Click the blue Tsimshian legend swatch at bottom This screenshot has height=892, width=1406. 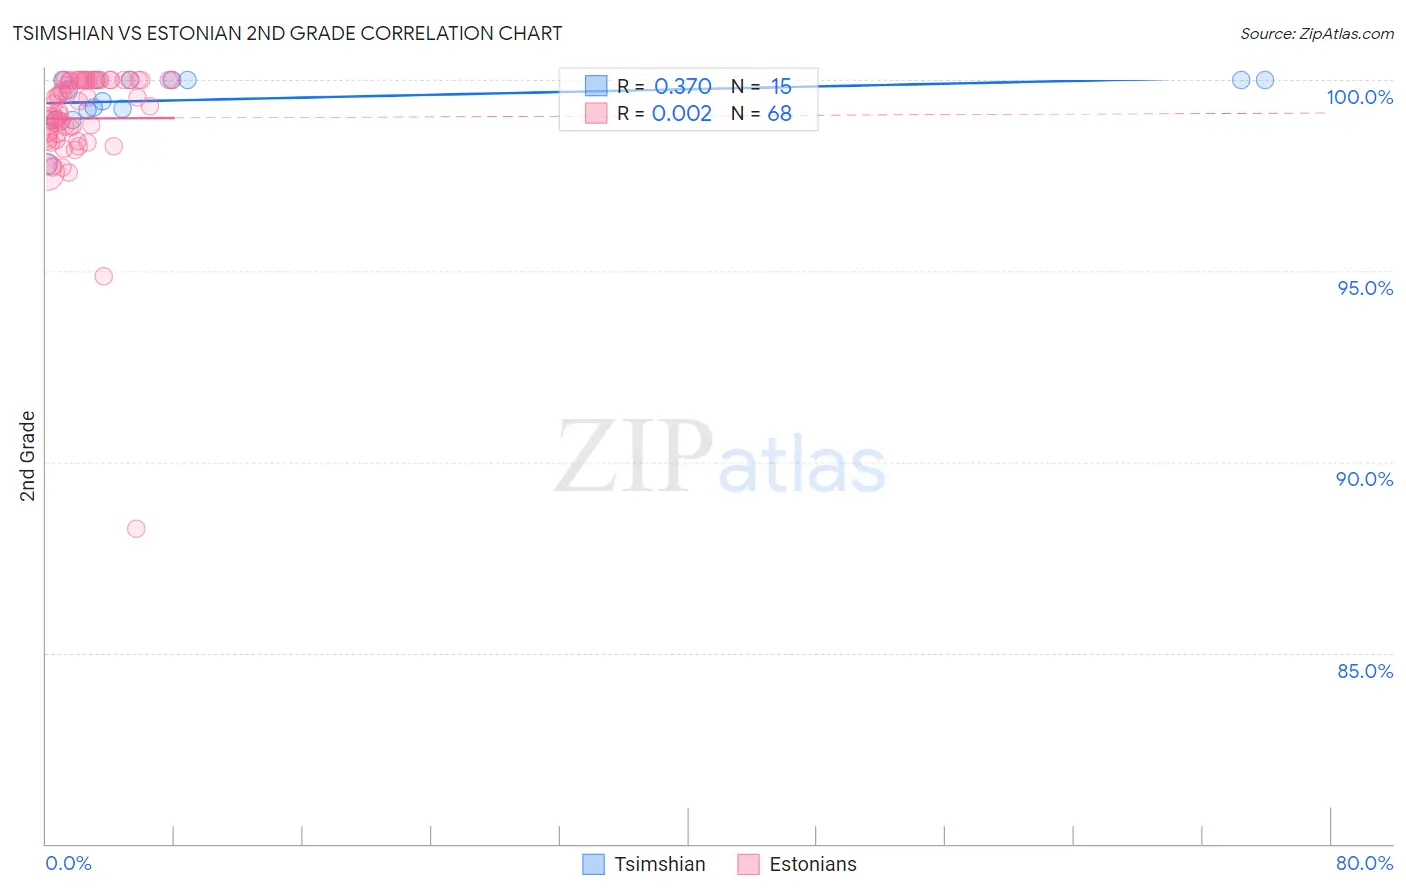(x=593, y=864)
